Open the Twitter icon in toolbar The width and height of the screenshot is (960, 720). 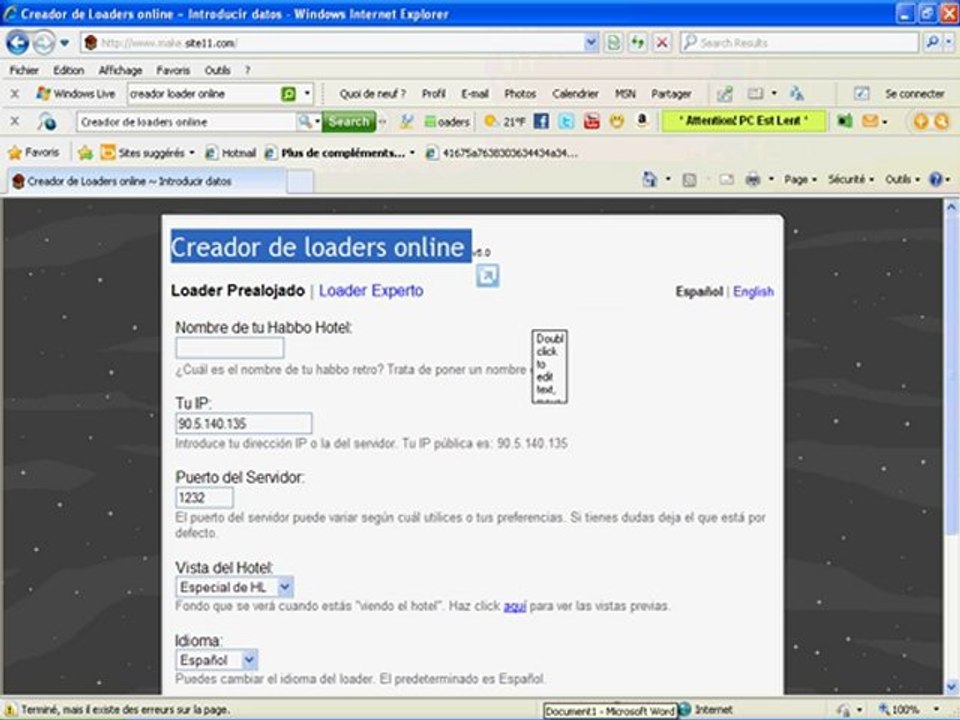point(566,121)
